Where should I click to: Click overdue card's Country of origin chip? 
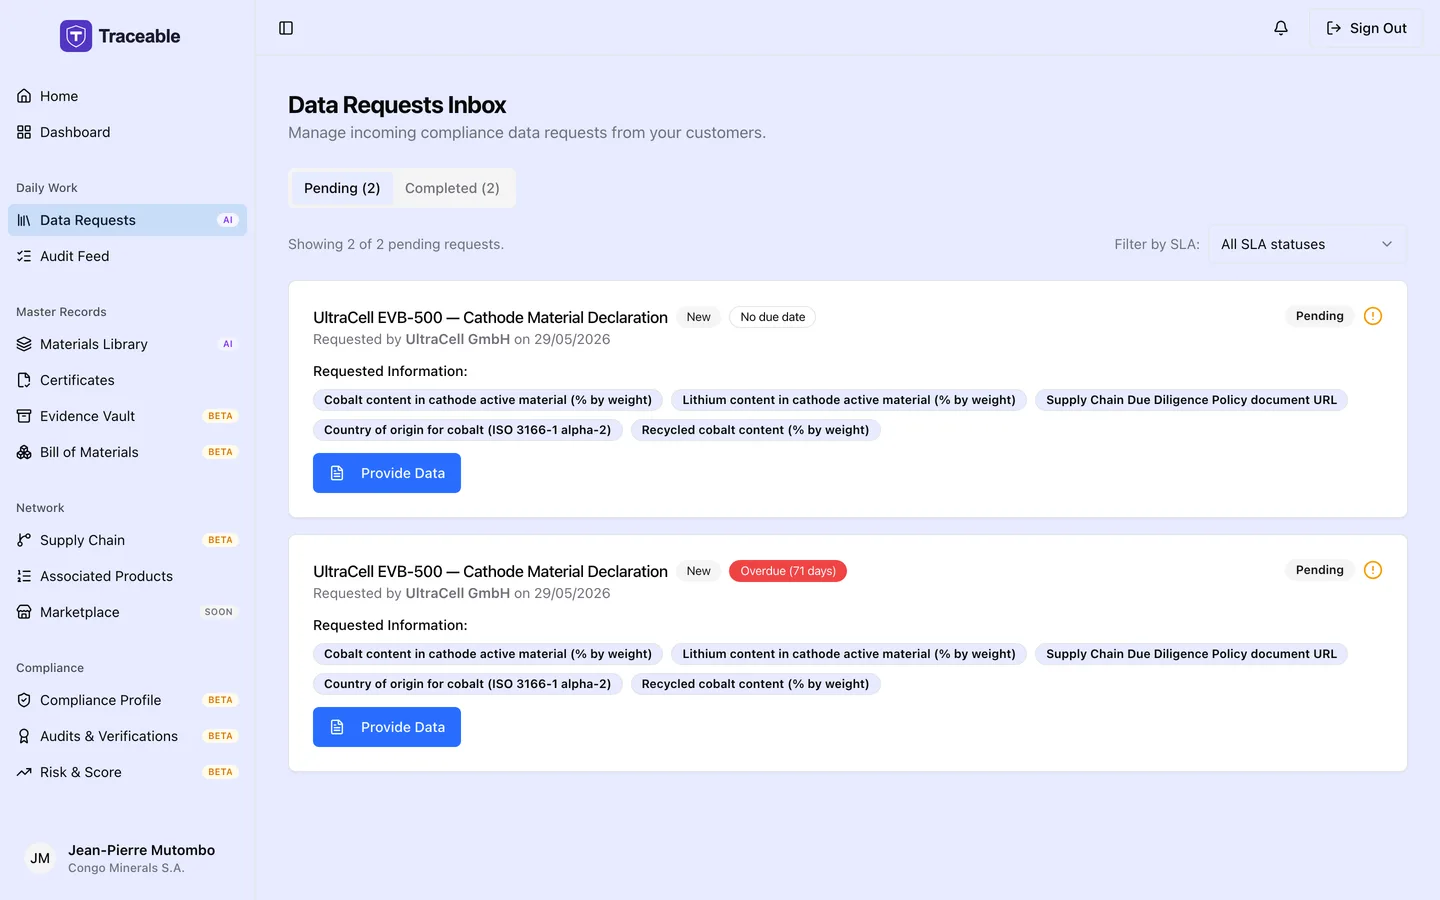468,684
